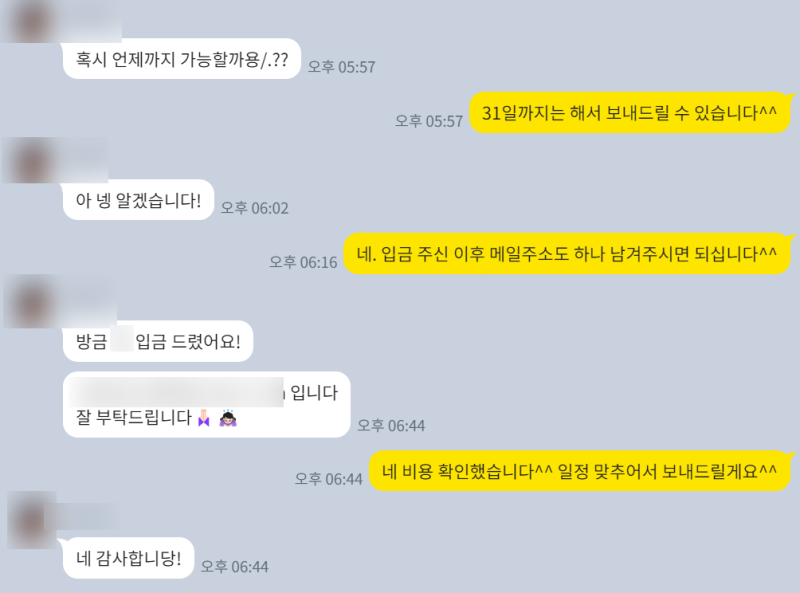Select the message '혹시 언제까지 가능할까용/.??'
This screenshot has width=800, height=593.
[x=182, y=59]
